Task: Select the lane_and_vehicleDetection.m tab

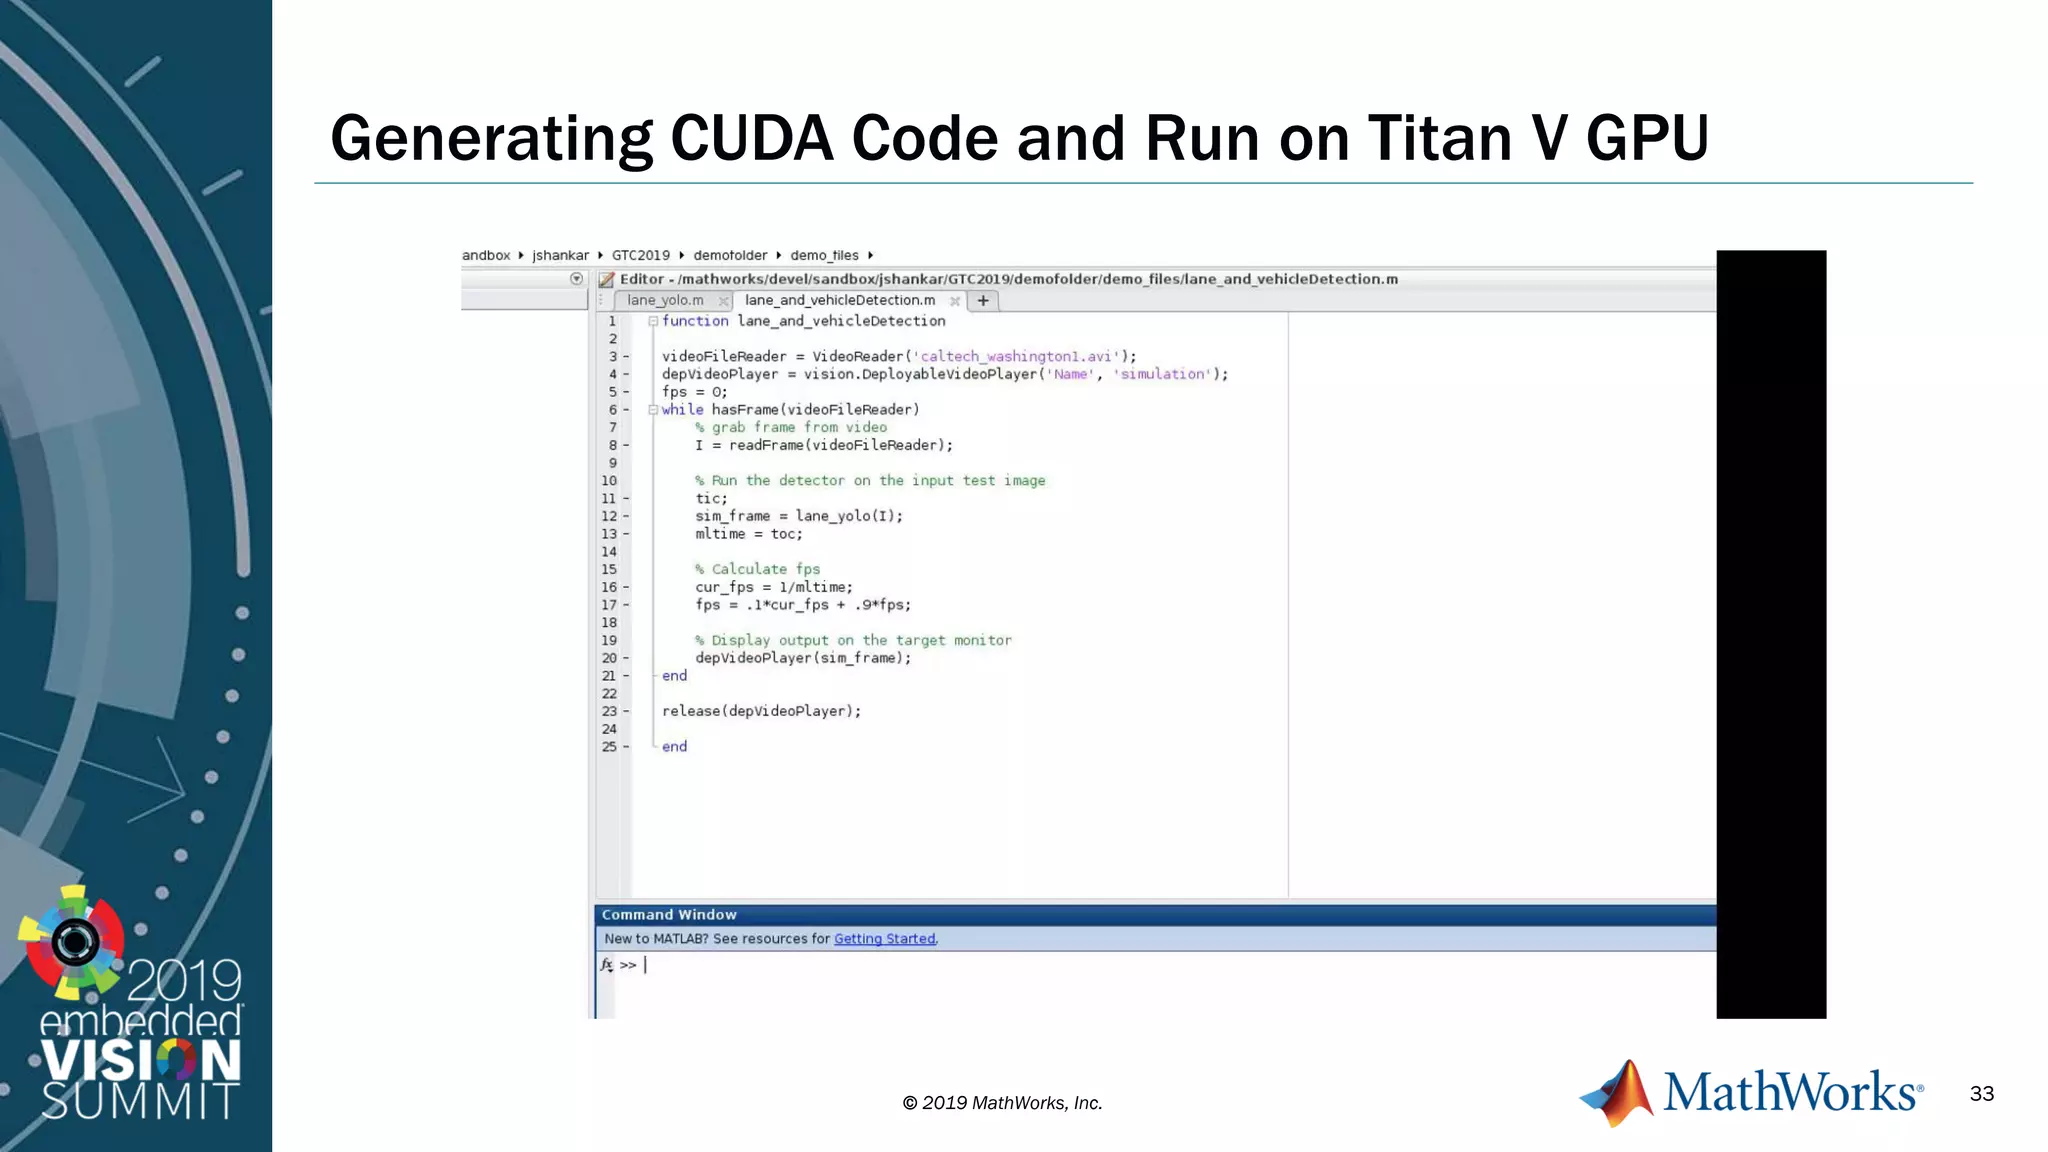Action: coord(839,300)
